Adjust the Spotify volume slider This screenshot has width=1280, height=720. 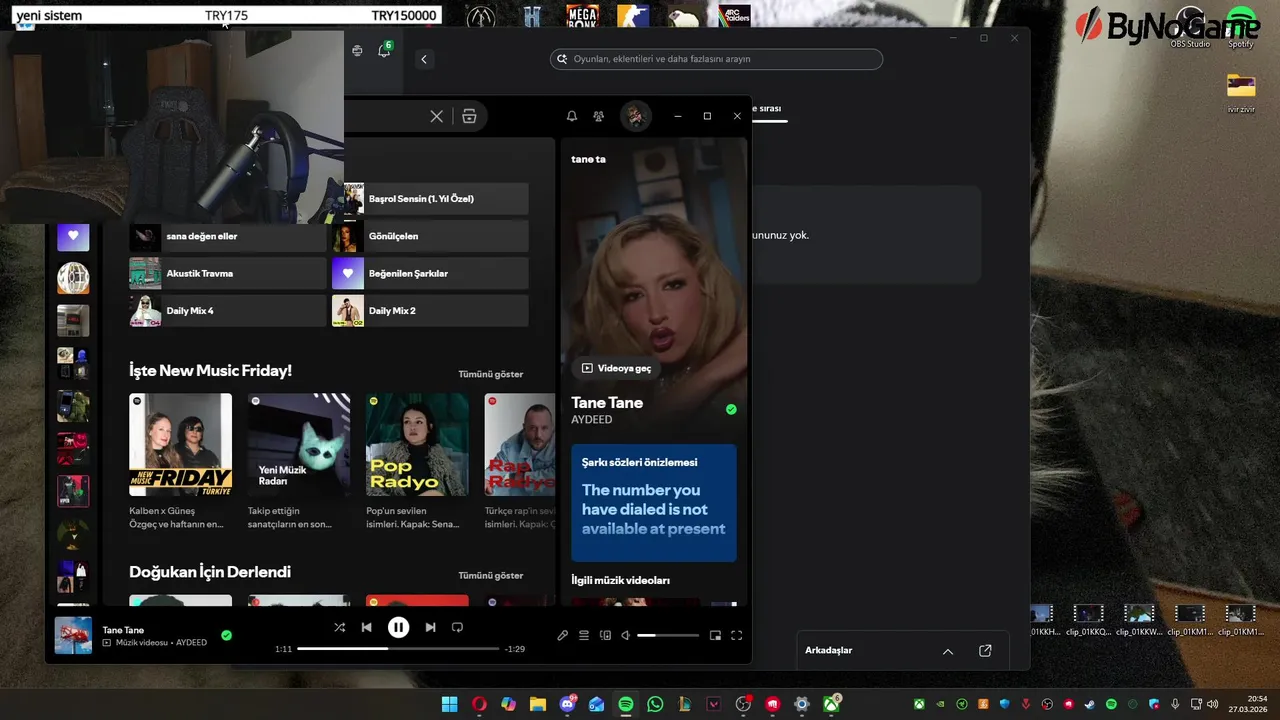tap(668, 635)
